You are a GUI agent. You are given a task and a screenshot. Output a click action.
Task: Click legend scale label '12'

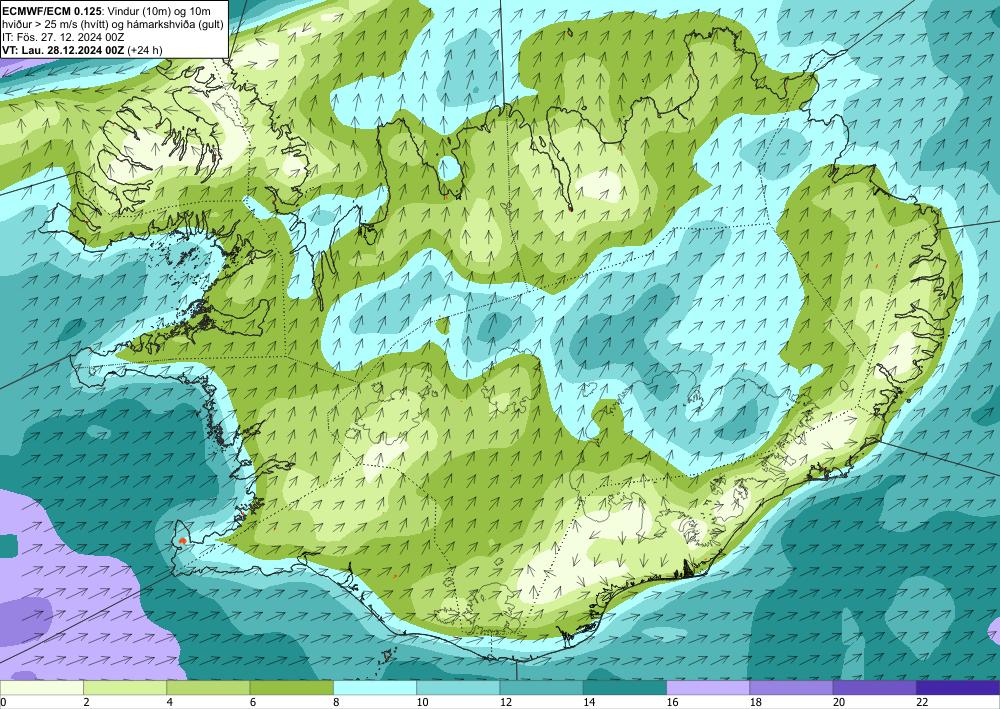506,702
